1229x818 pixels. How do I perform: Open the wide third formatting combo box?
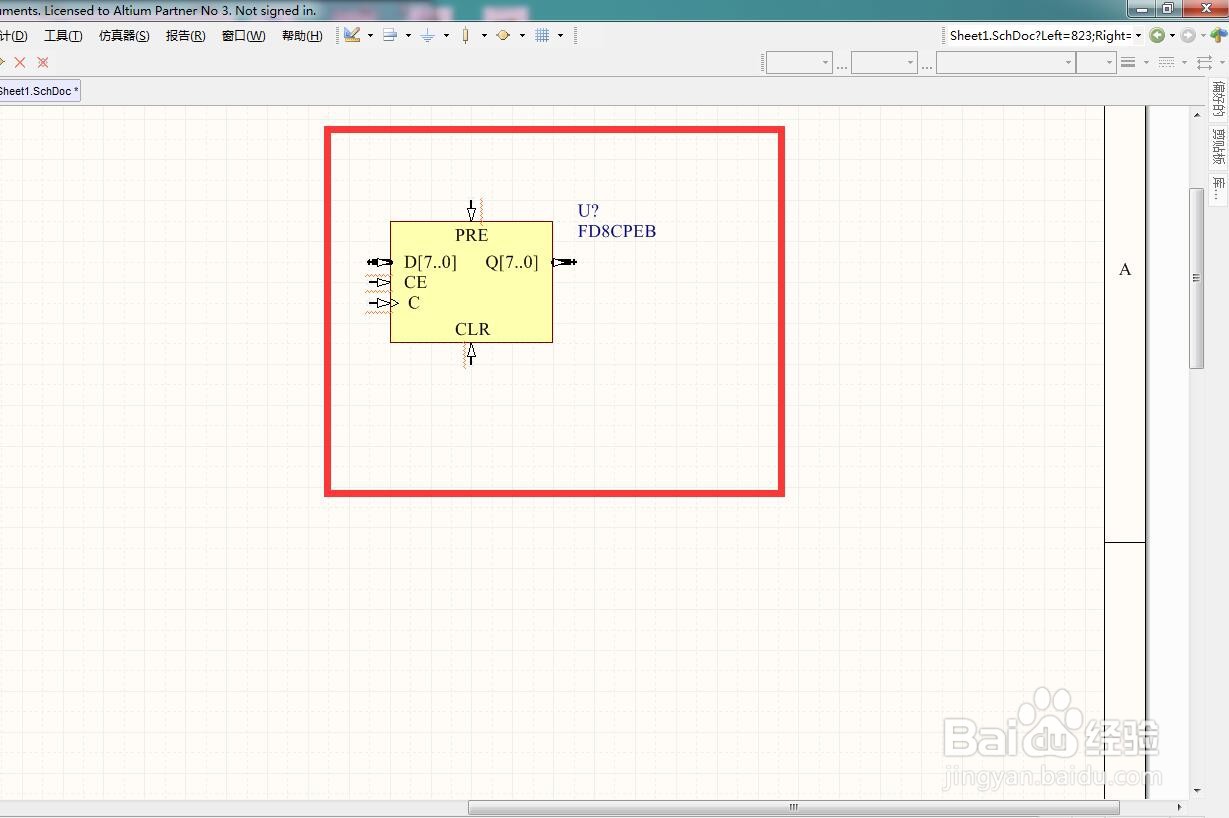(x=1005, y=62)
